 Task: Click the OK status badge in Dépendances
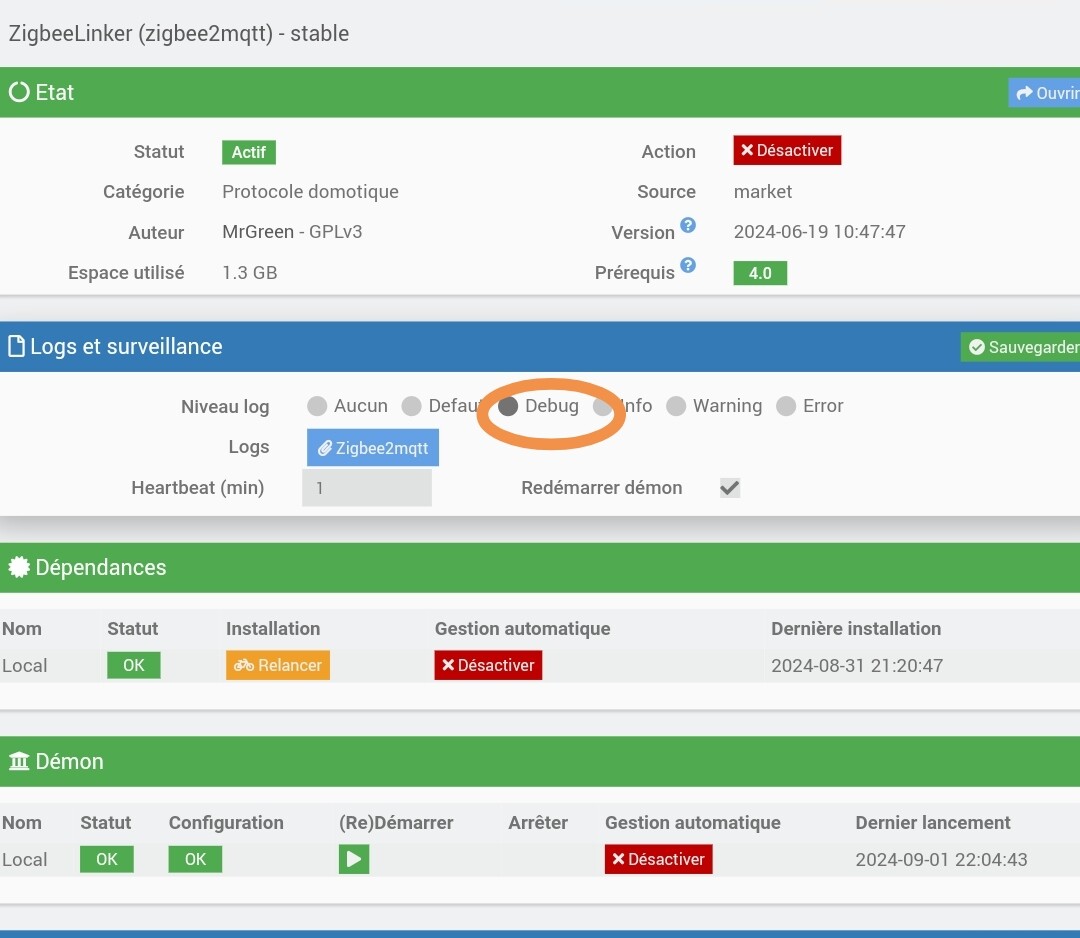pos(134,665)
